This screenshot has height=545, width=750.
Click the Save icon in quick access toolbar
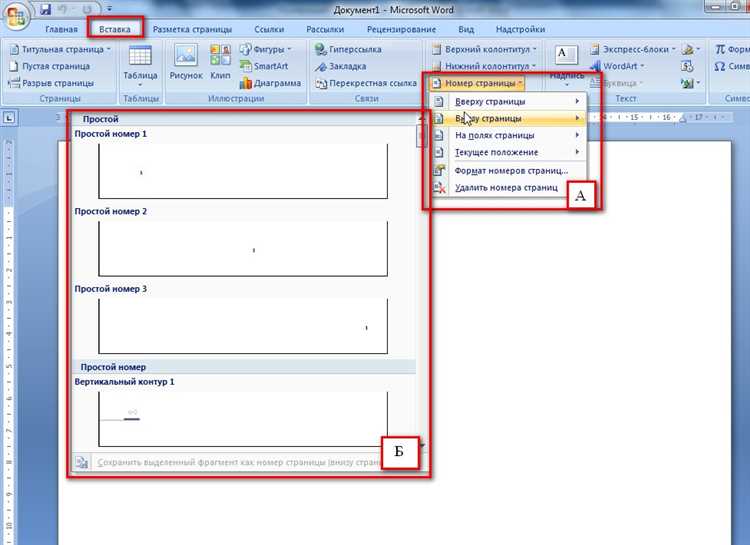coord(45,9)
